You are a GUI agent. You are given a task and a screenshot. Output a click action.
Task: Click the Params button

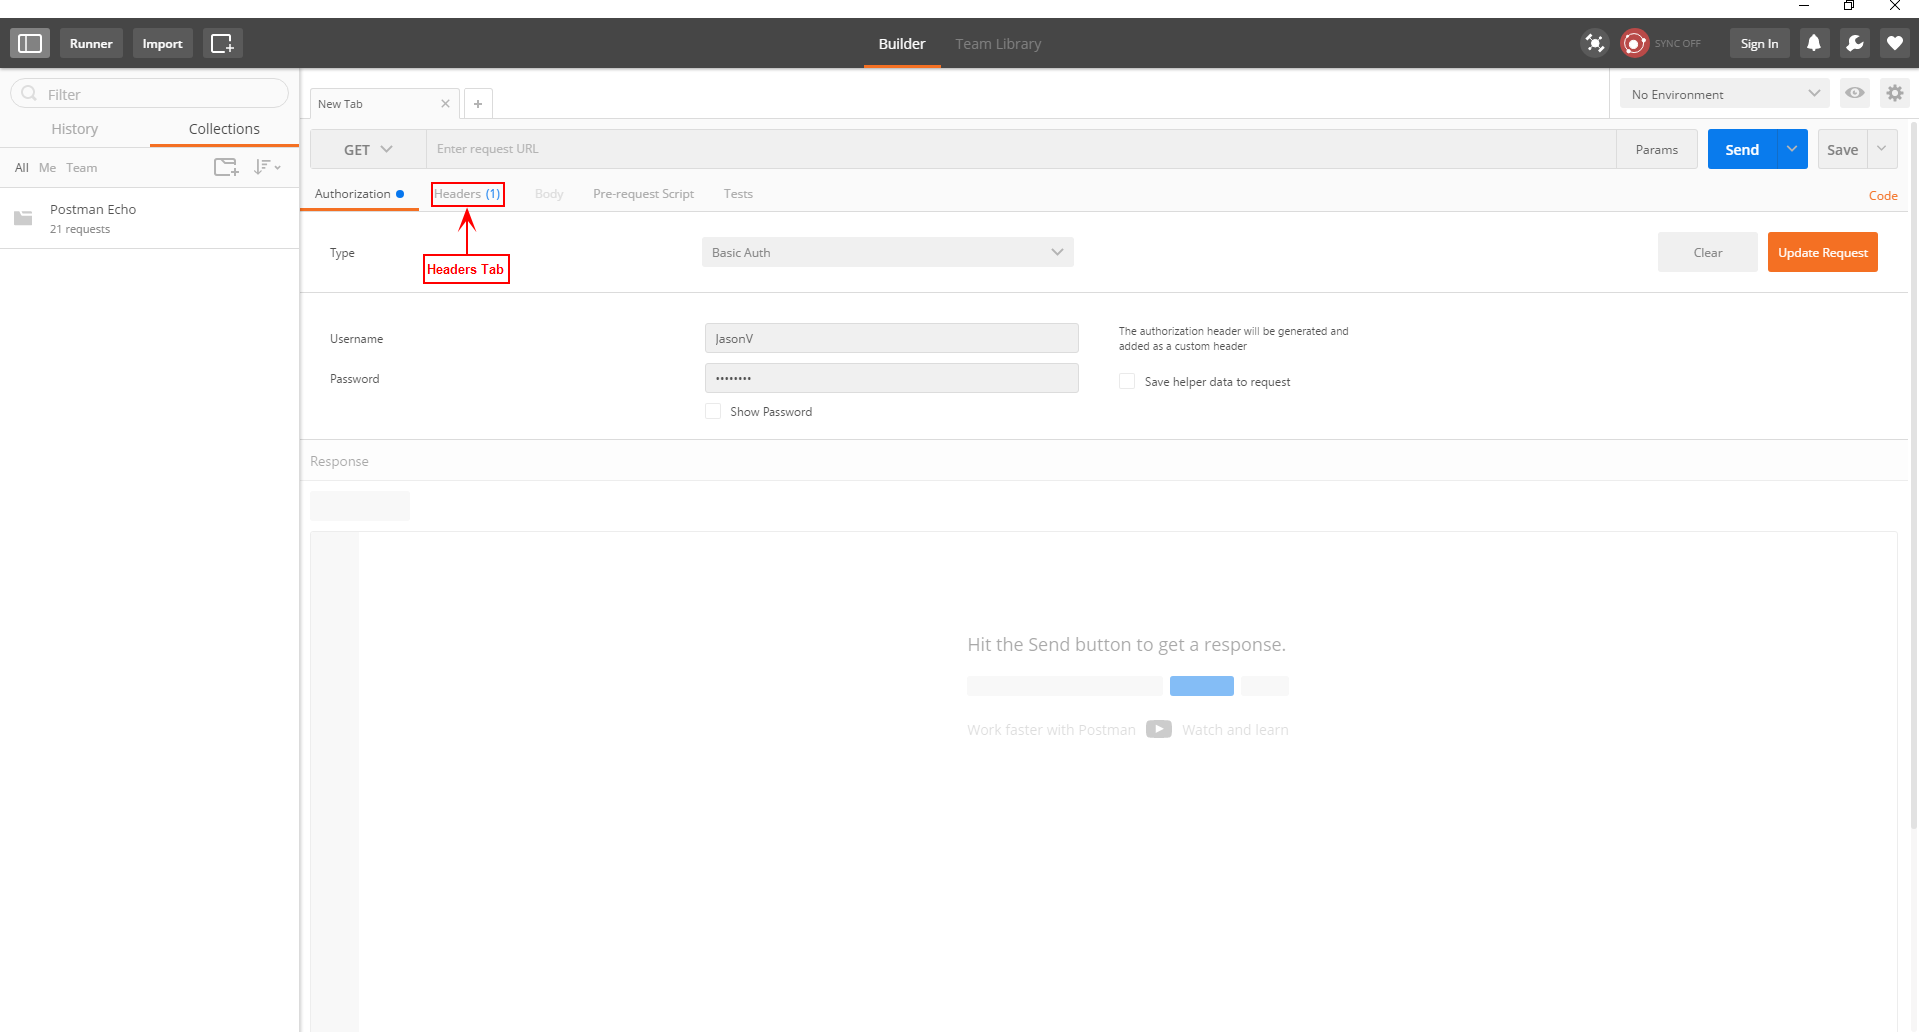1657,149
